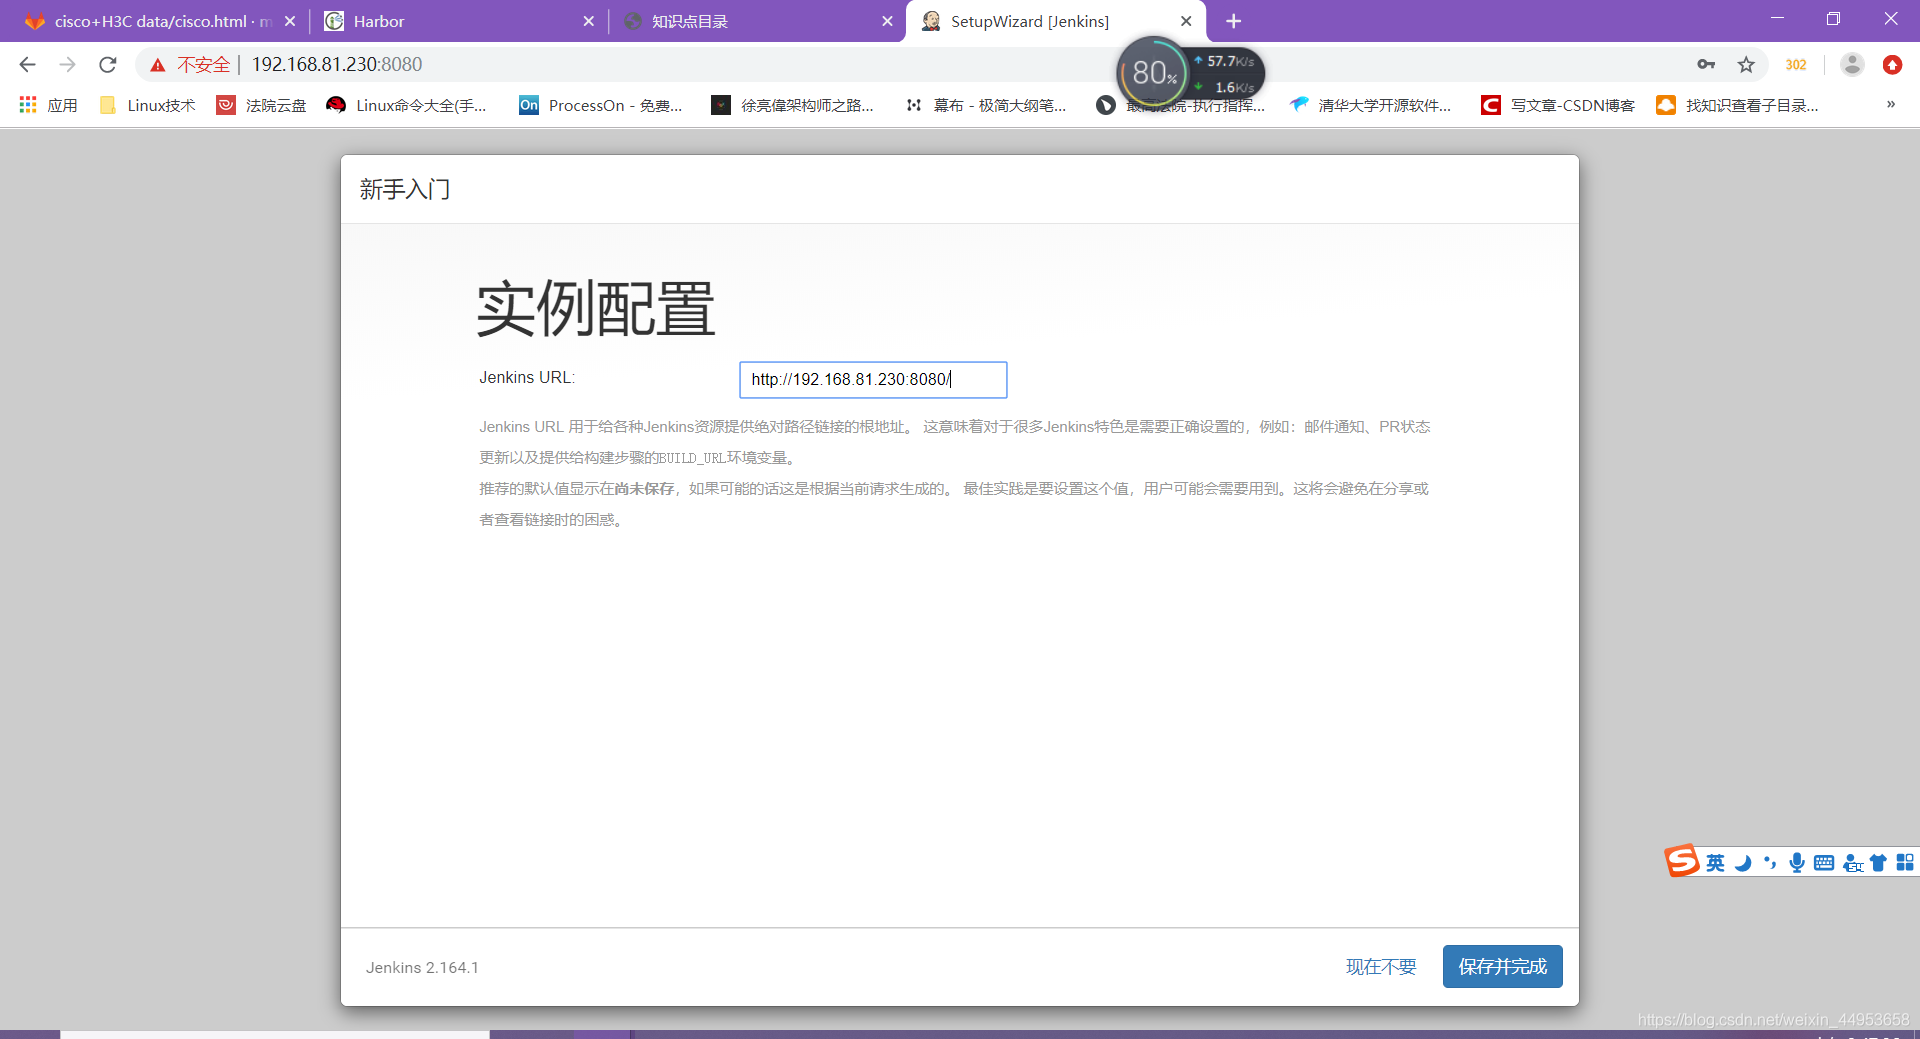The image size is (1920, 1039).
Task: Open the ProcessOn bookmark
Action: pyautogui.click(x=601, y=105)
